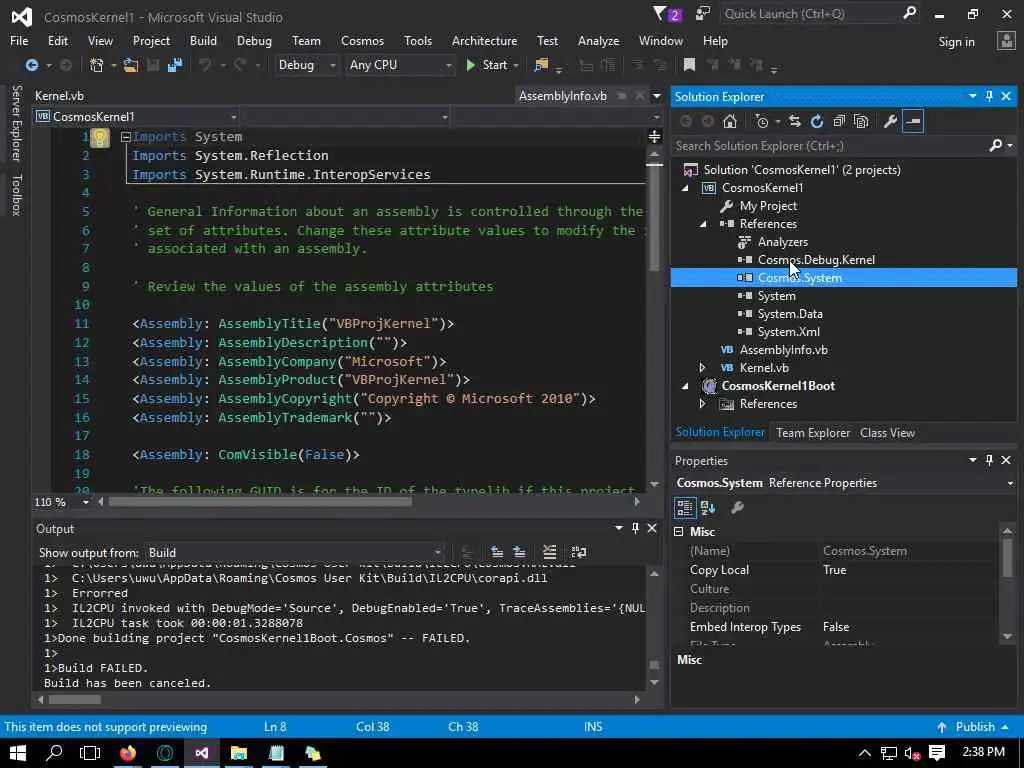
Task: Open the Start button dropdown arrow
Action: [517, 65]
